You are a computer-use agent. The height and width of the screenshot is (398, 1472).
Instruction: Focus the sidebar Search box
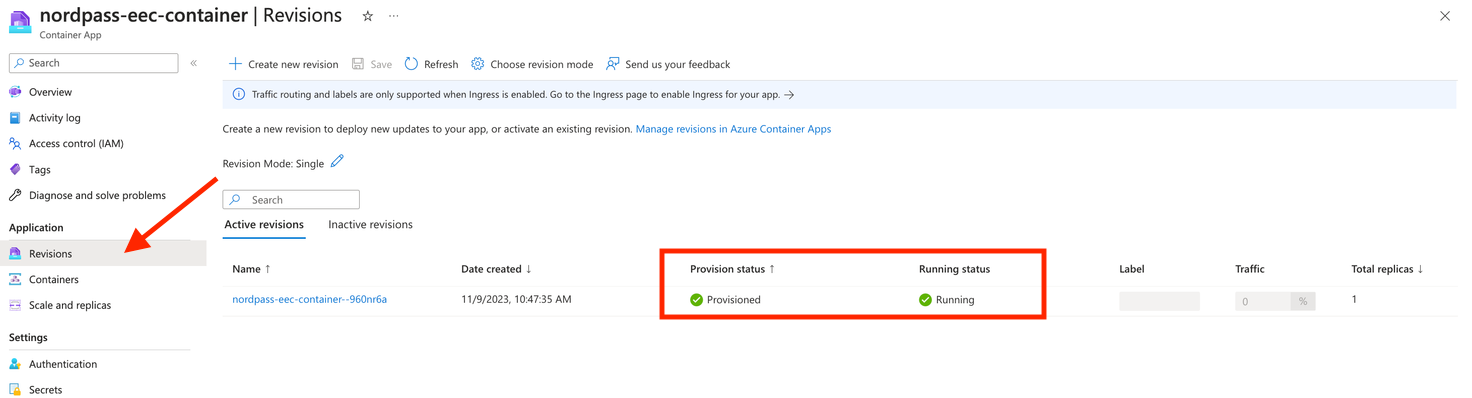(94, 63)
